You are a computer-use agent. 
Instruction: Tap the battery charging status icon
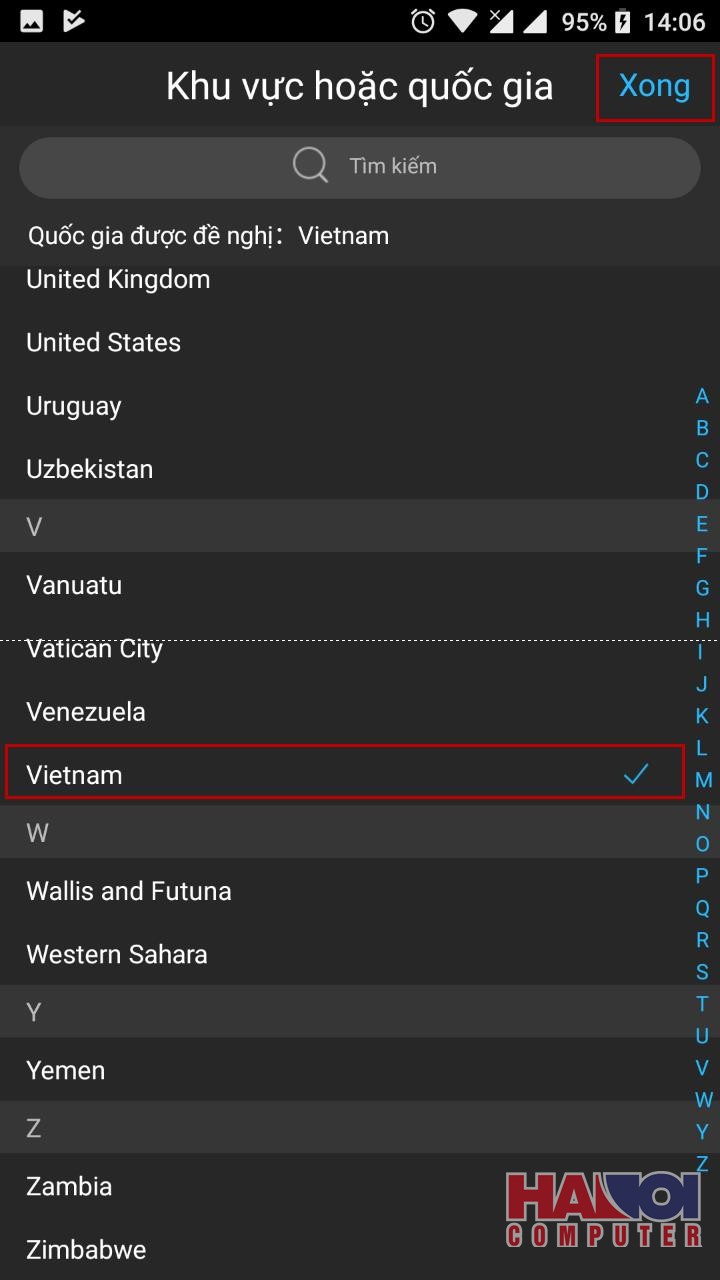622,21
